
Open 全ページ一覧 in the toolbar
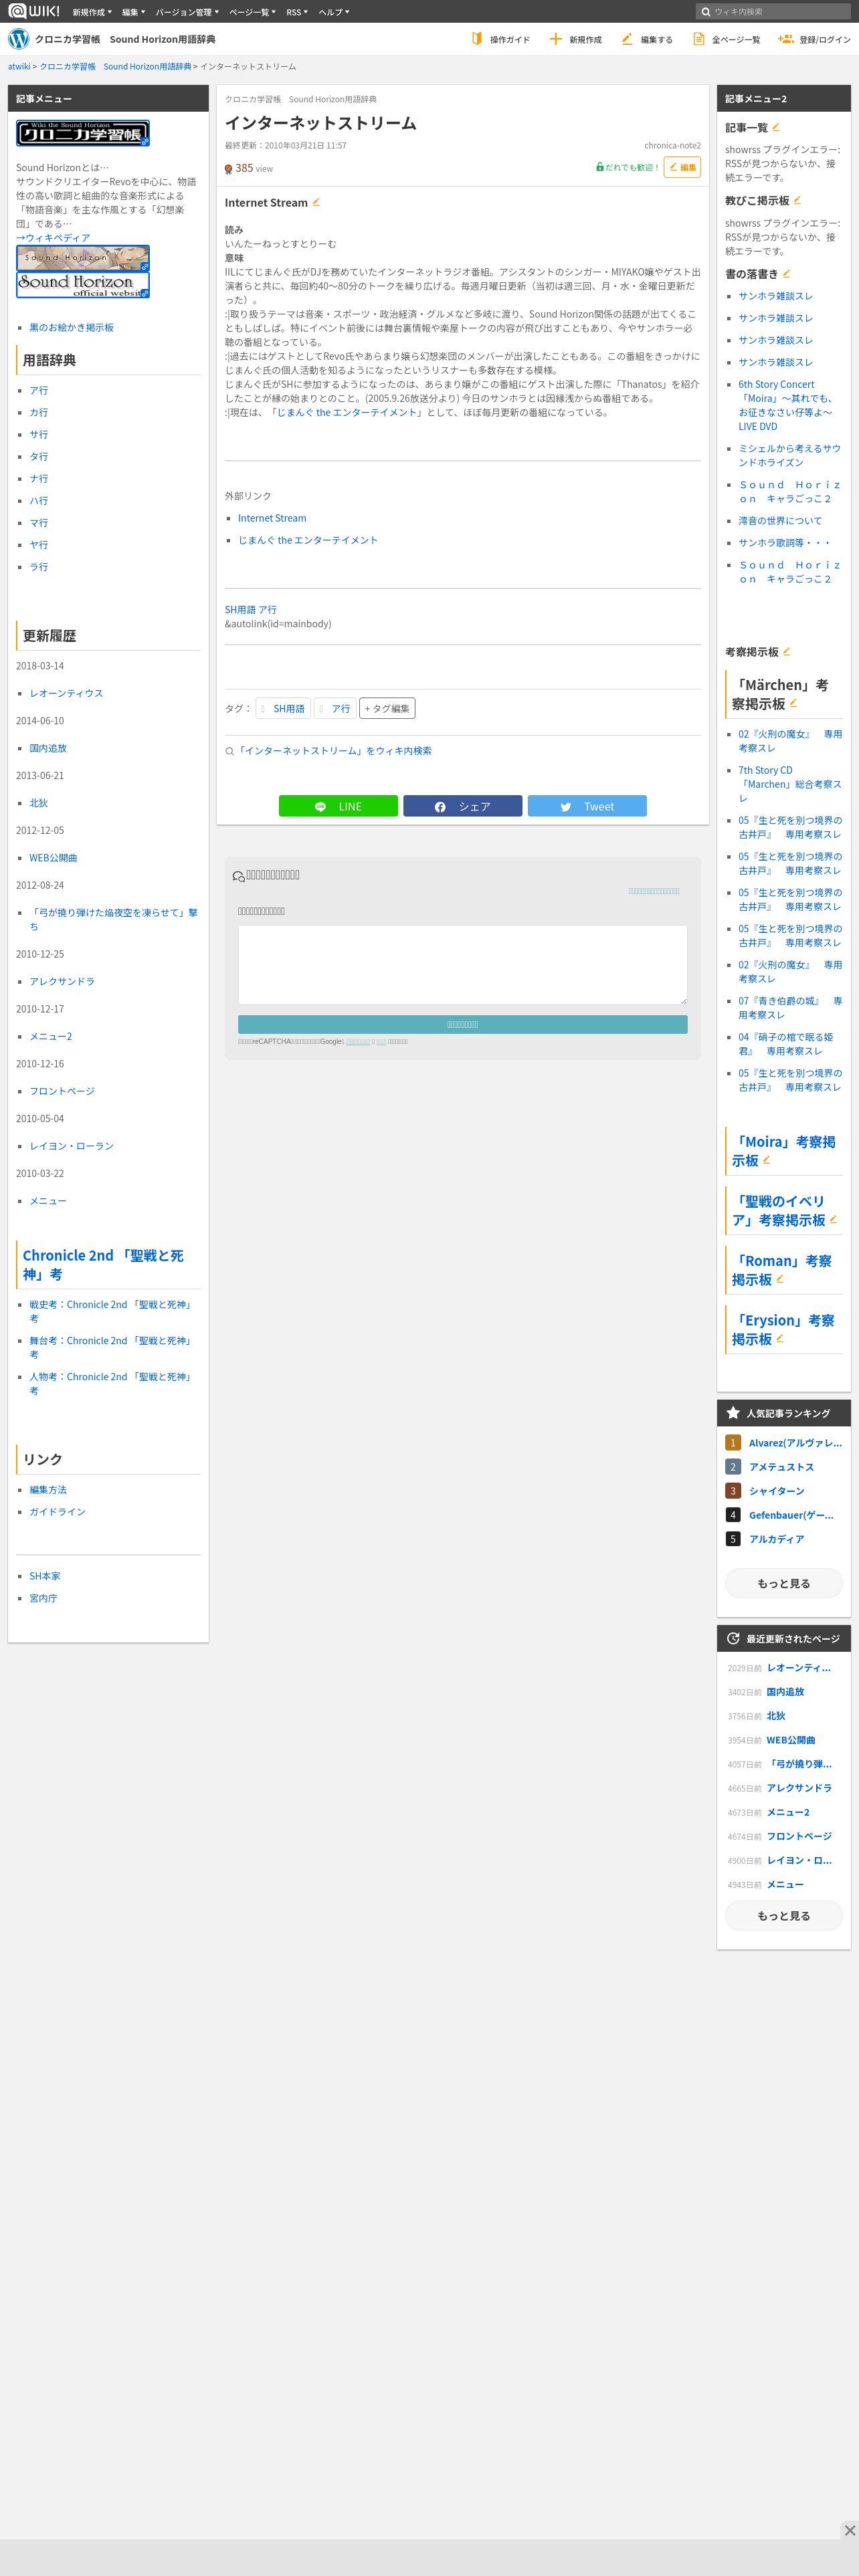coord(727,39)
